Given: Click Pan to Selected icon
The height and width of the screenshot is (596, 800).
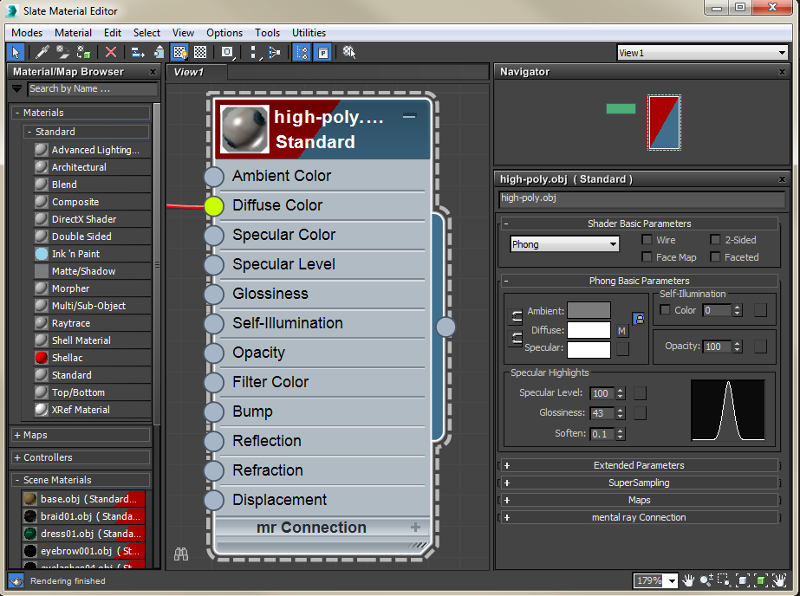Looking at the screenshot, I should (779, 580).
